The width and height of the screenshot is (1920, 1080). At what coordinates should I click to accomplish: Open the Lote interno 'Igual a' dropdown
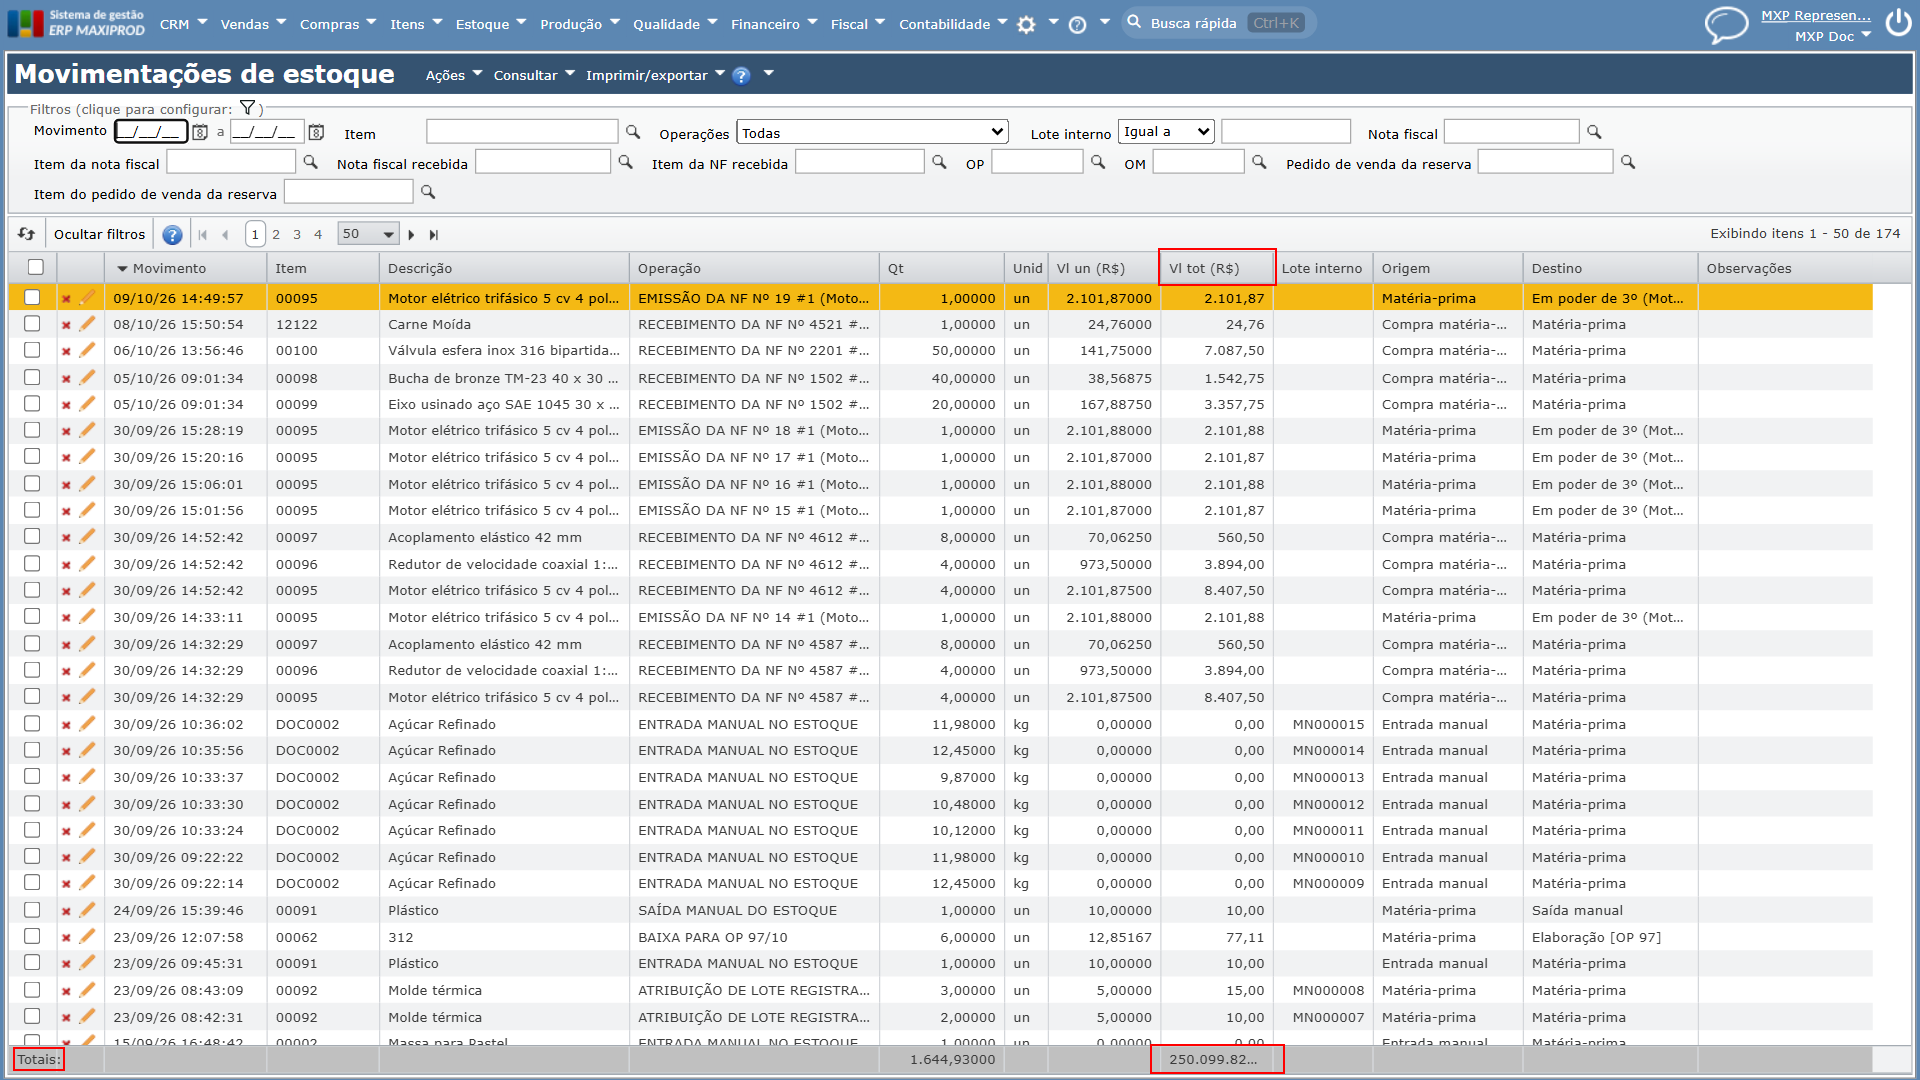(1166, 131)
